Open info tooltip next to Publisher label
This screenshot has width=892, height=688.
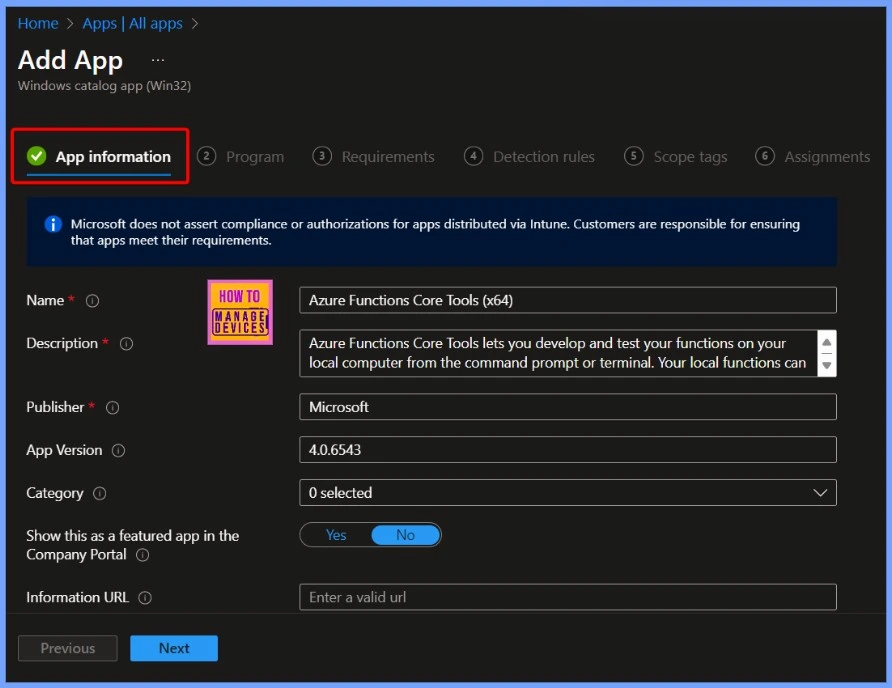113,407
